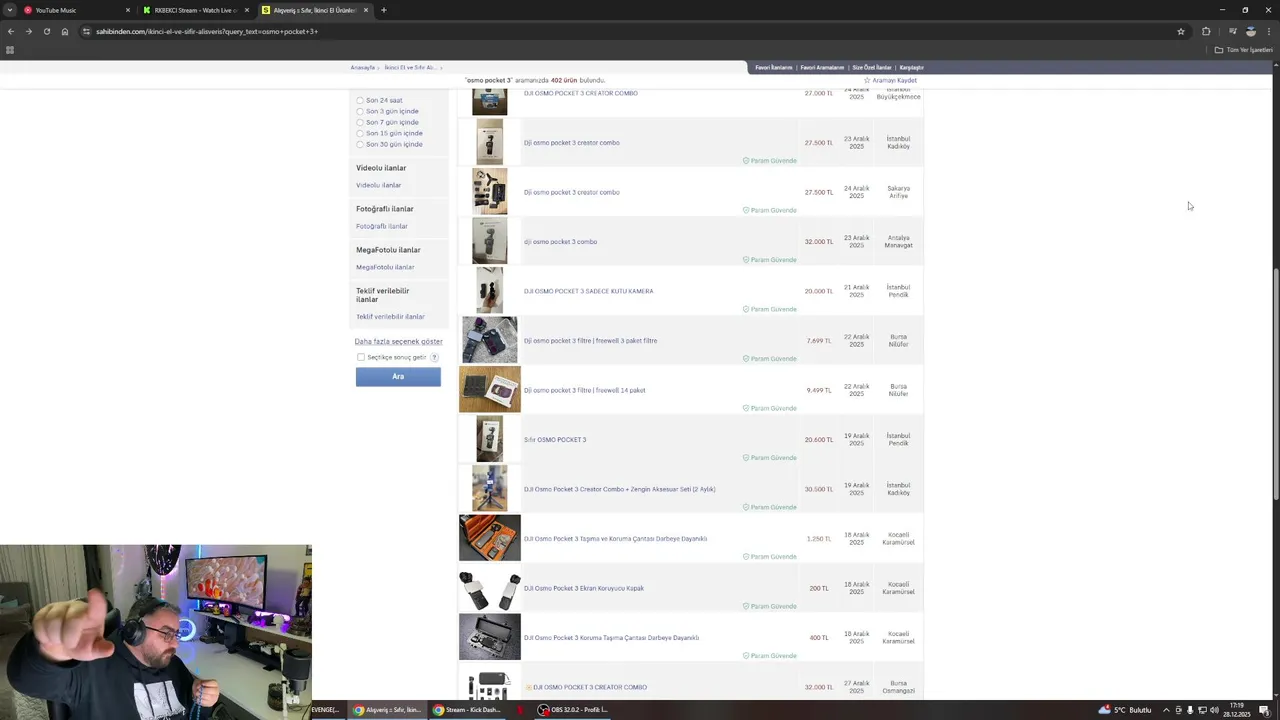Image resolution: width=1280 pixels, height=720 pixels.
Task: Bookmark this page with the star icon
Action: point(1181,31)
